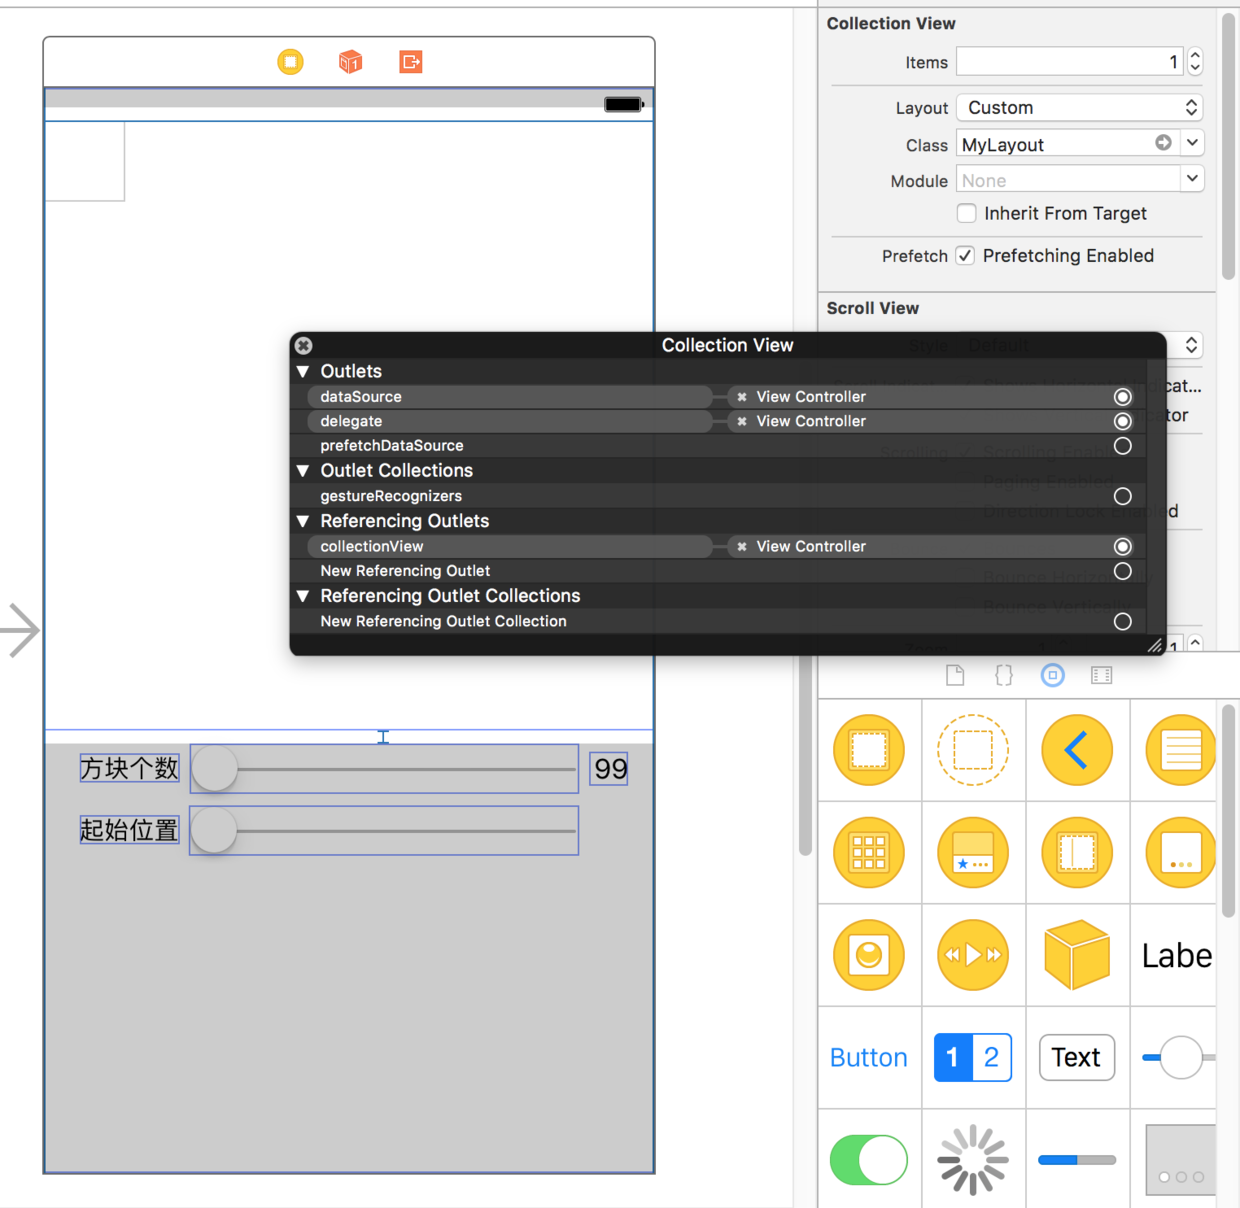Pick the Storyboard Reference library object
Screen dimensions: 1240x1208
[973, 750]
